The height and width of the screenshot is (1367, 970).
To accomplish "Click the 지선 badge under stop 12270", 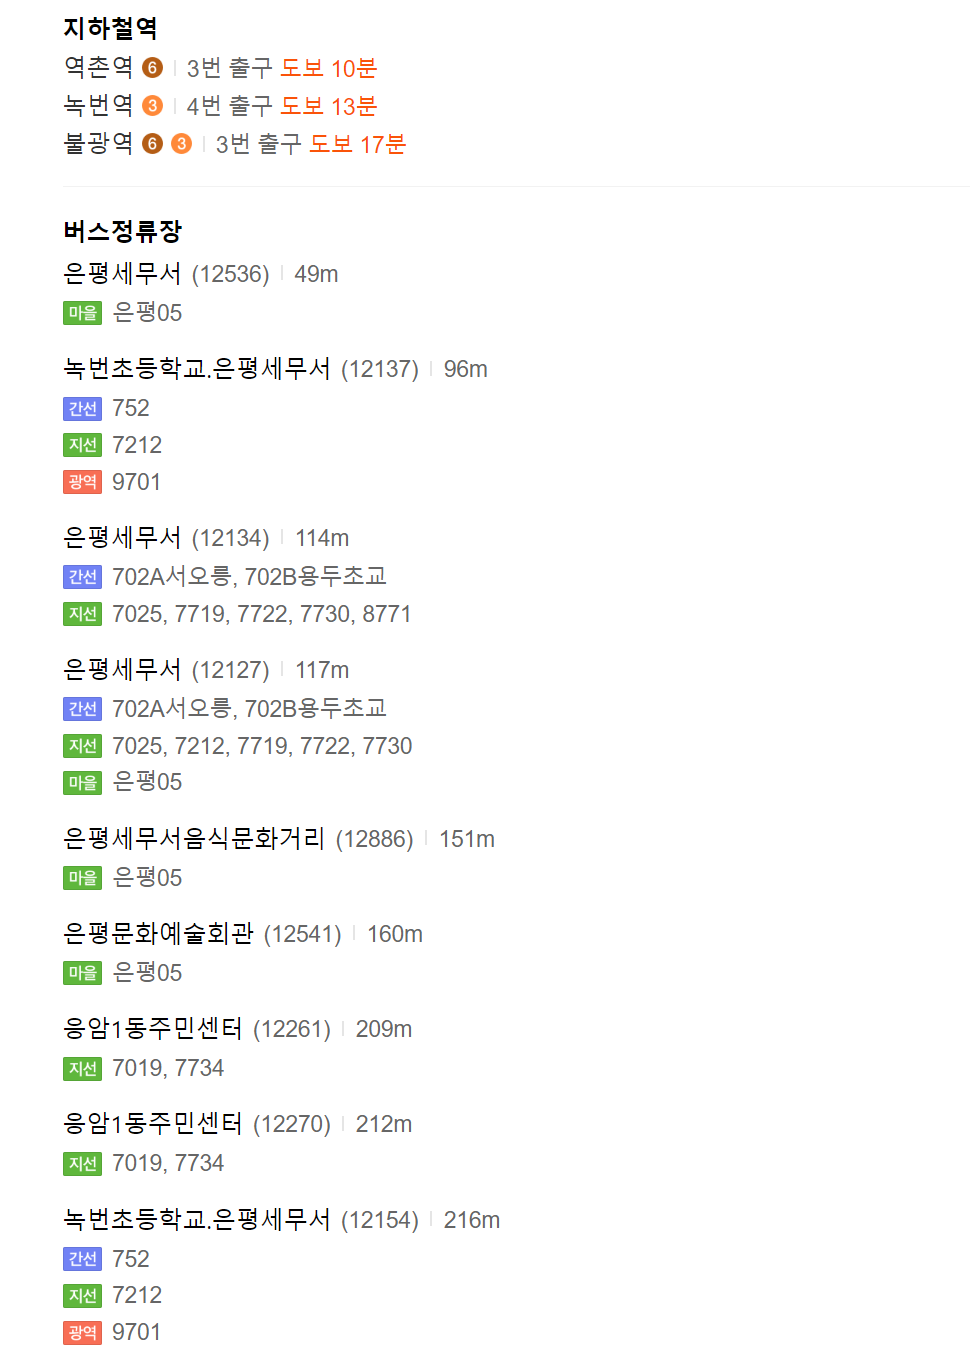I will [x=83, y=1164].
